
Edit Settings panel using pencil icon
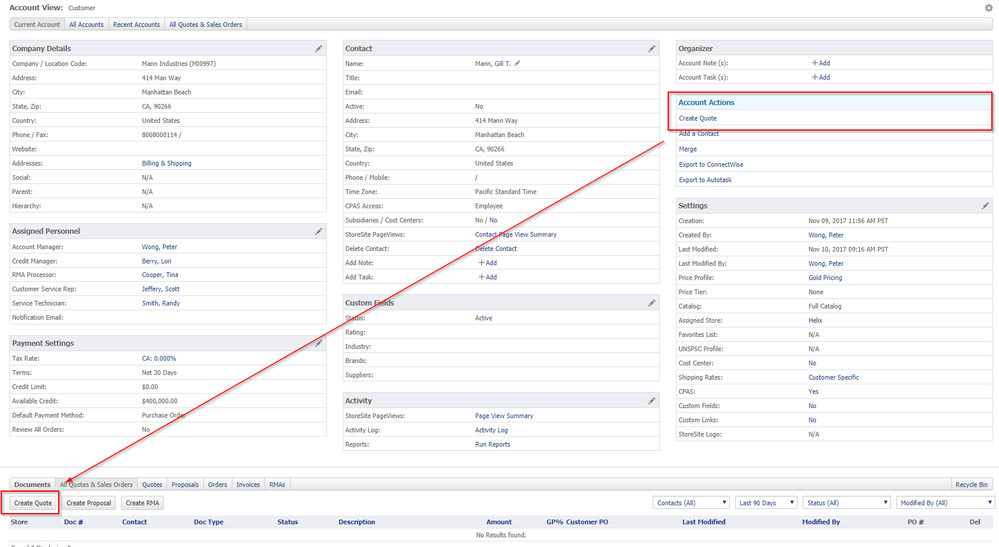pyautogui.click(x=985, y=206)
